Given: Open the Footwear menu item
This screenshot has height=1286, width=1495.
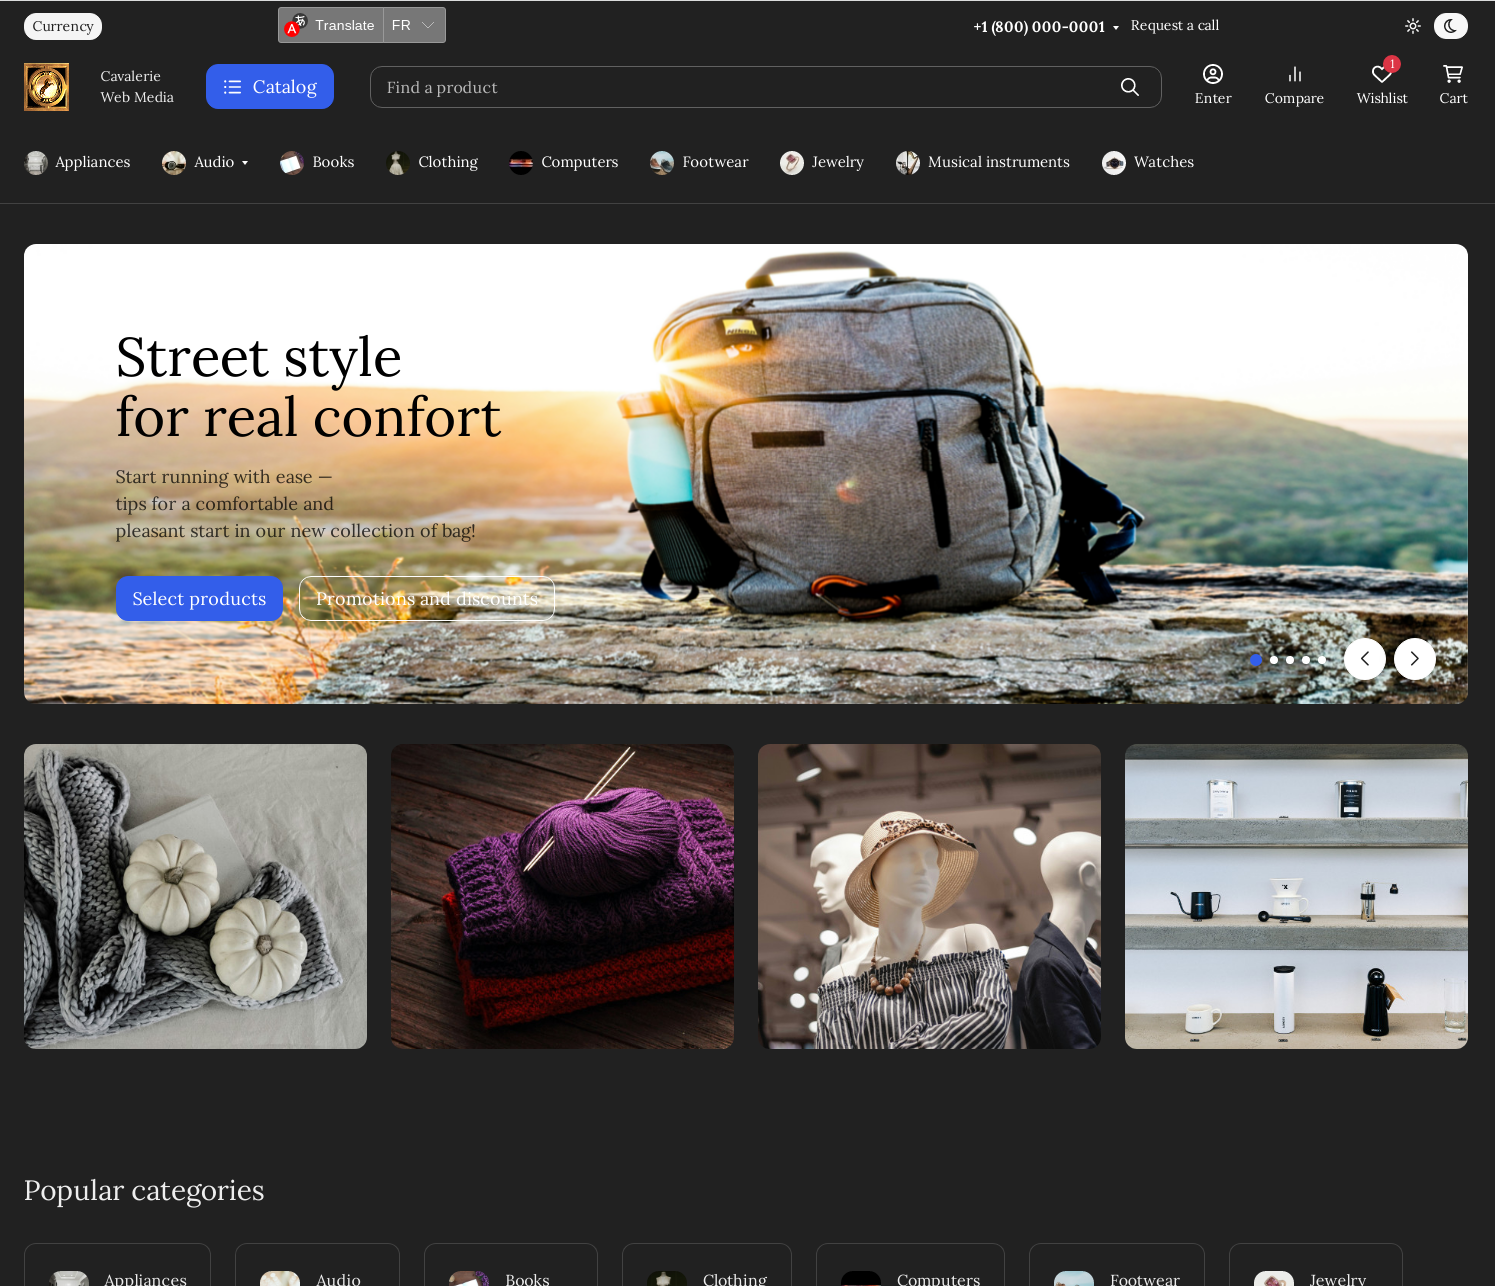Looking at the screenshot, I should tap(715, 162).
